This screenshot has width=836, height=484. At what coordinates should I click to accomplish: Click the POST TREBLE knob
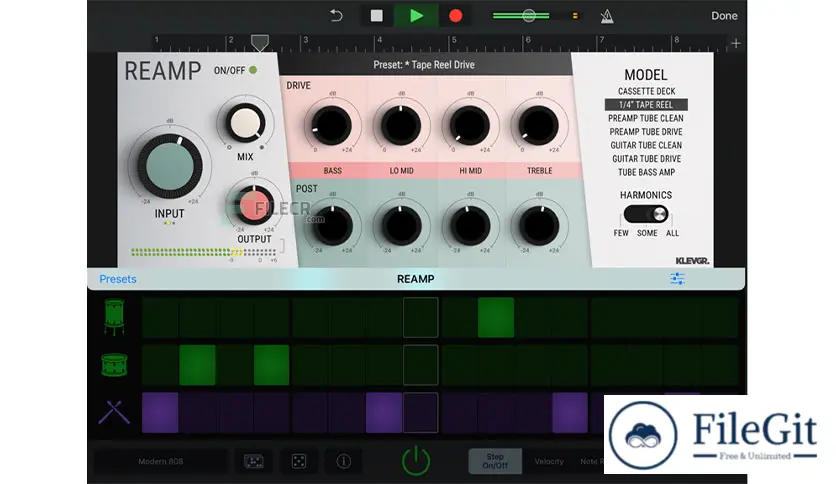pyautogui.click(x=539, y=226)
